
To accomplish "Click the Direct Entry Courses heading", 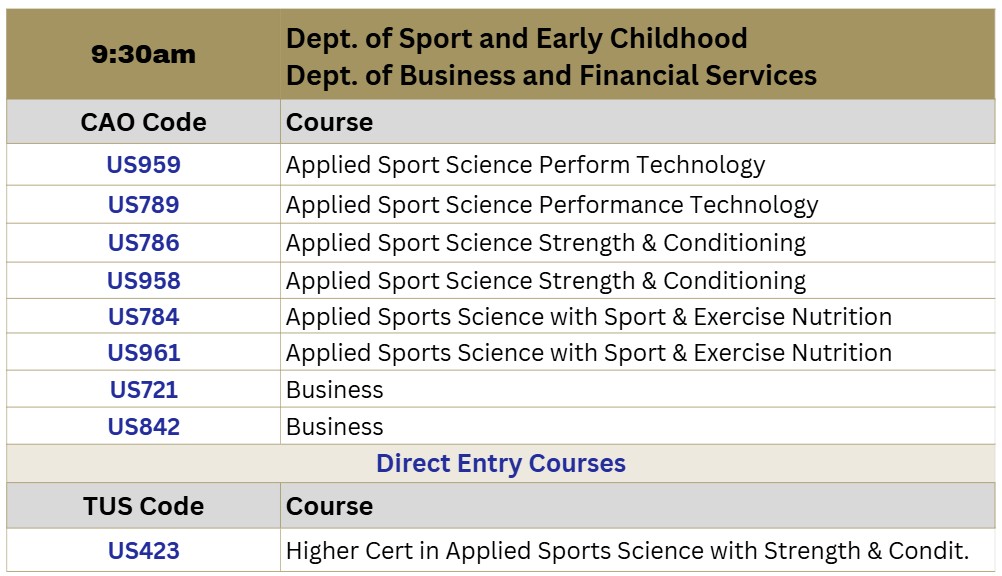I will 501,464.
